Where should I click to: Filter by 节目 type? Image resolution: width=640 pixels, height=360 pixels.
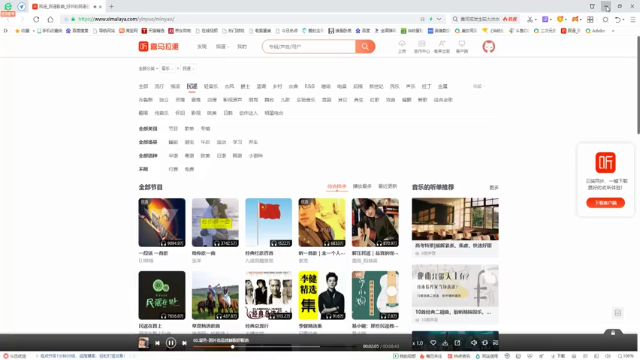173,129
